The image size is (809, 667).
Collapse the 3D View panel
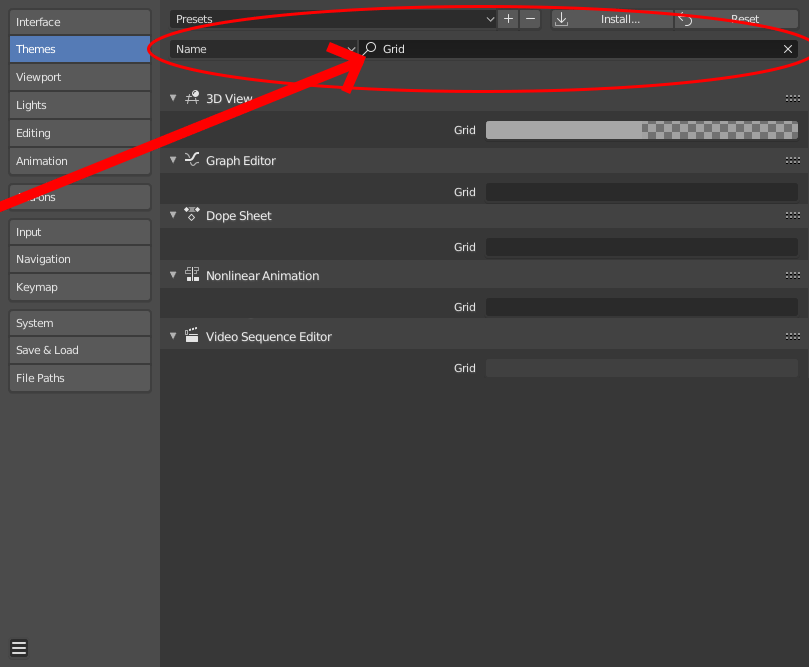click(x=173, y=97)
